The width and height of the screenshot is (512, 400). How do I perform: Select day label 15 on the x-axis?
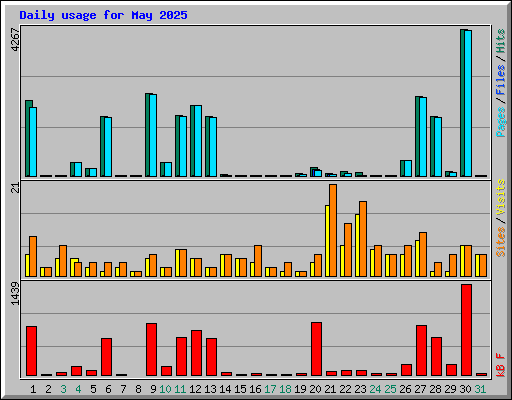[240, 389]
